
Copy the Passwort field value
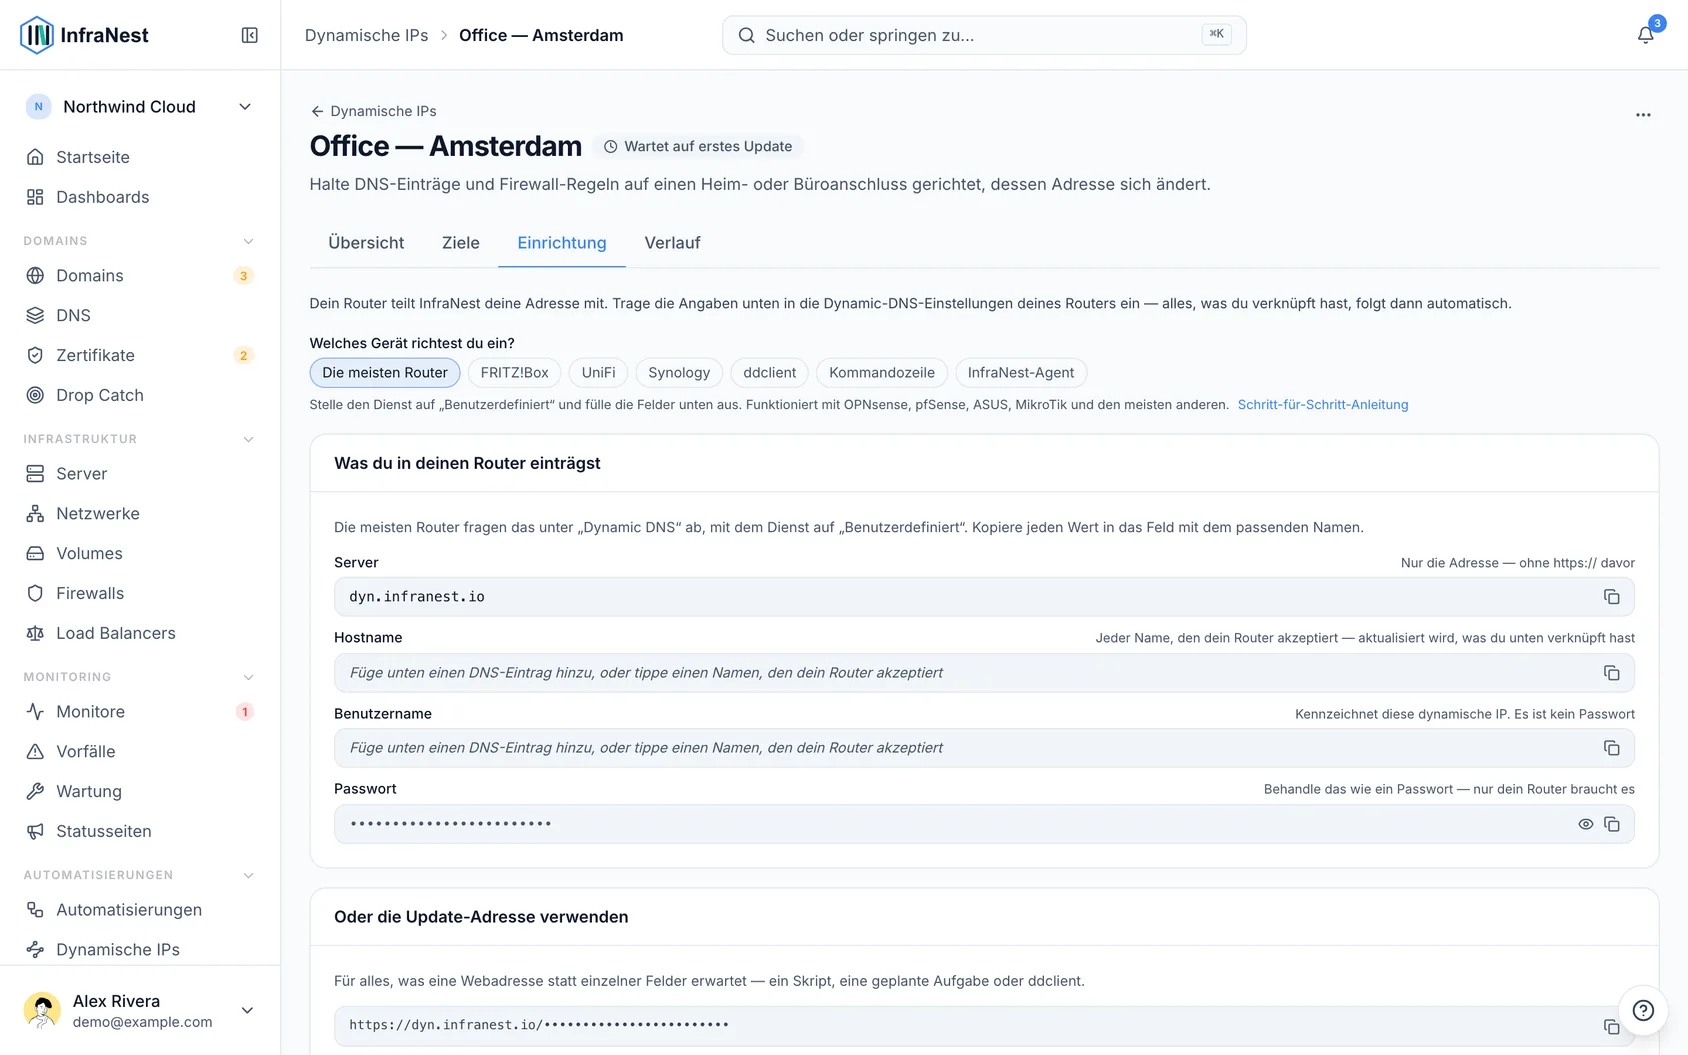coord(1611,824)
